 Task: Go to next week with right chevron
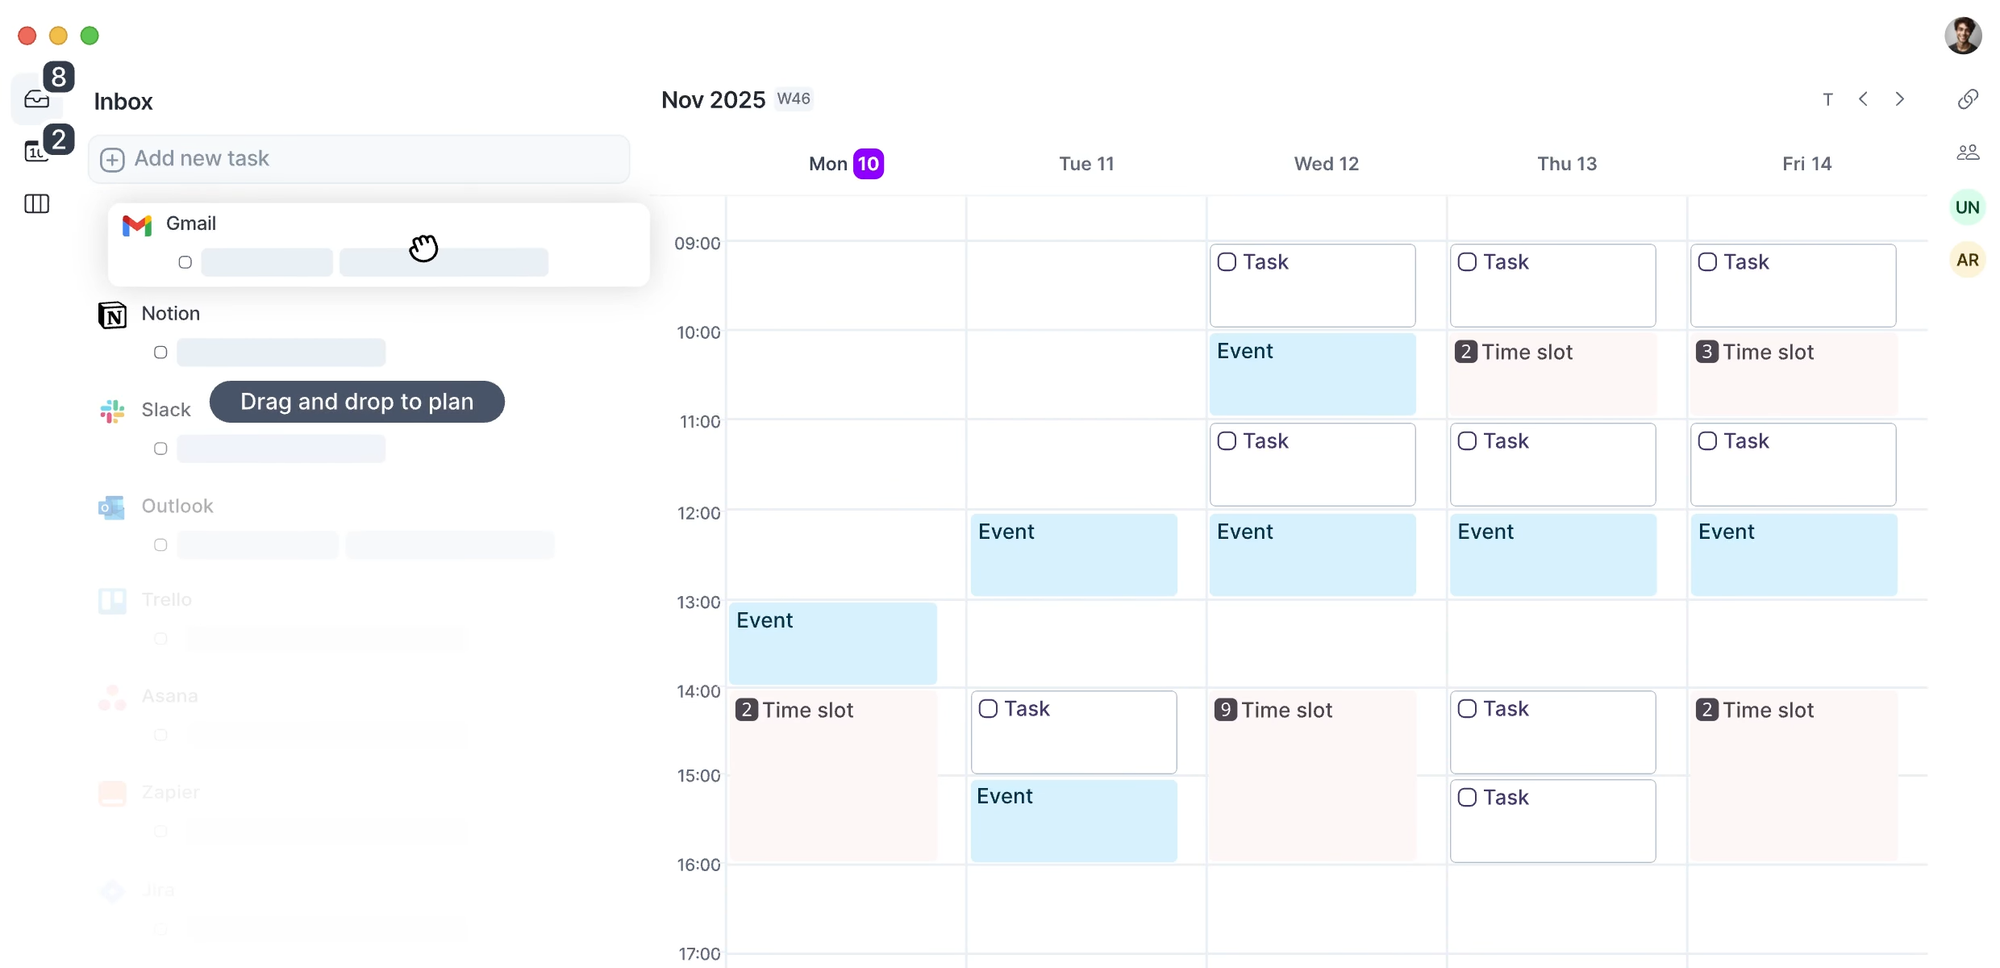pos(1900,99)
